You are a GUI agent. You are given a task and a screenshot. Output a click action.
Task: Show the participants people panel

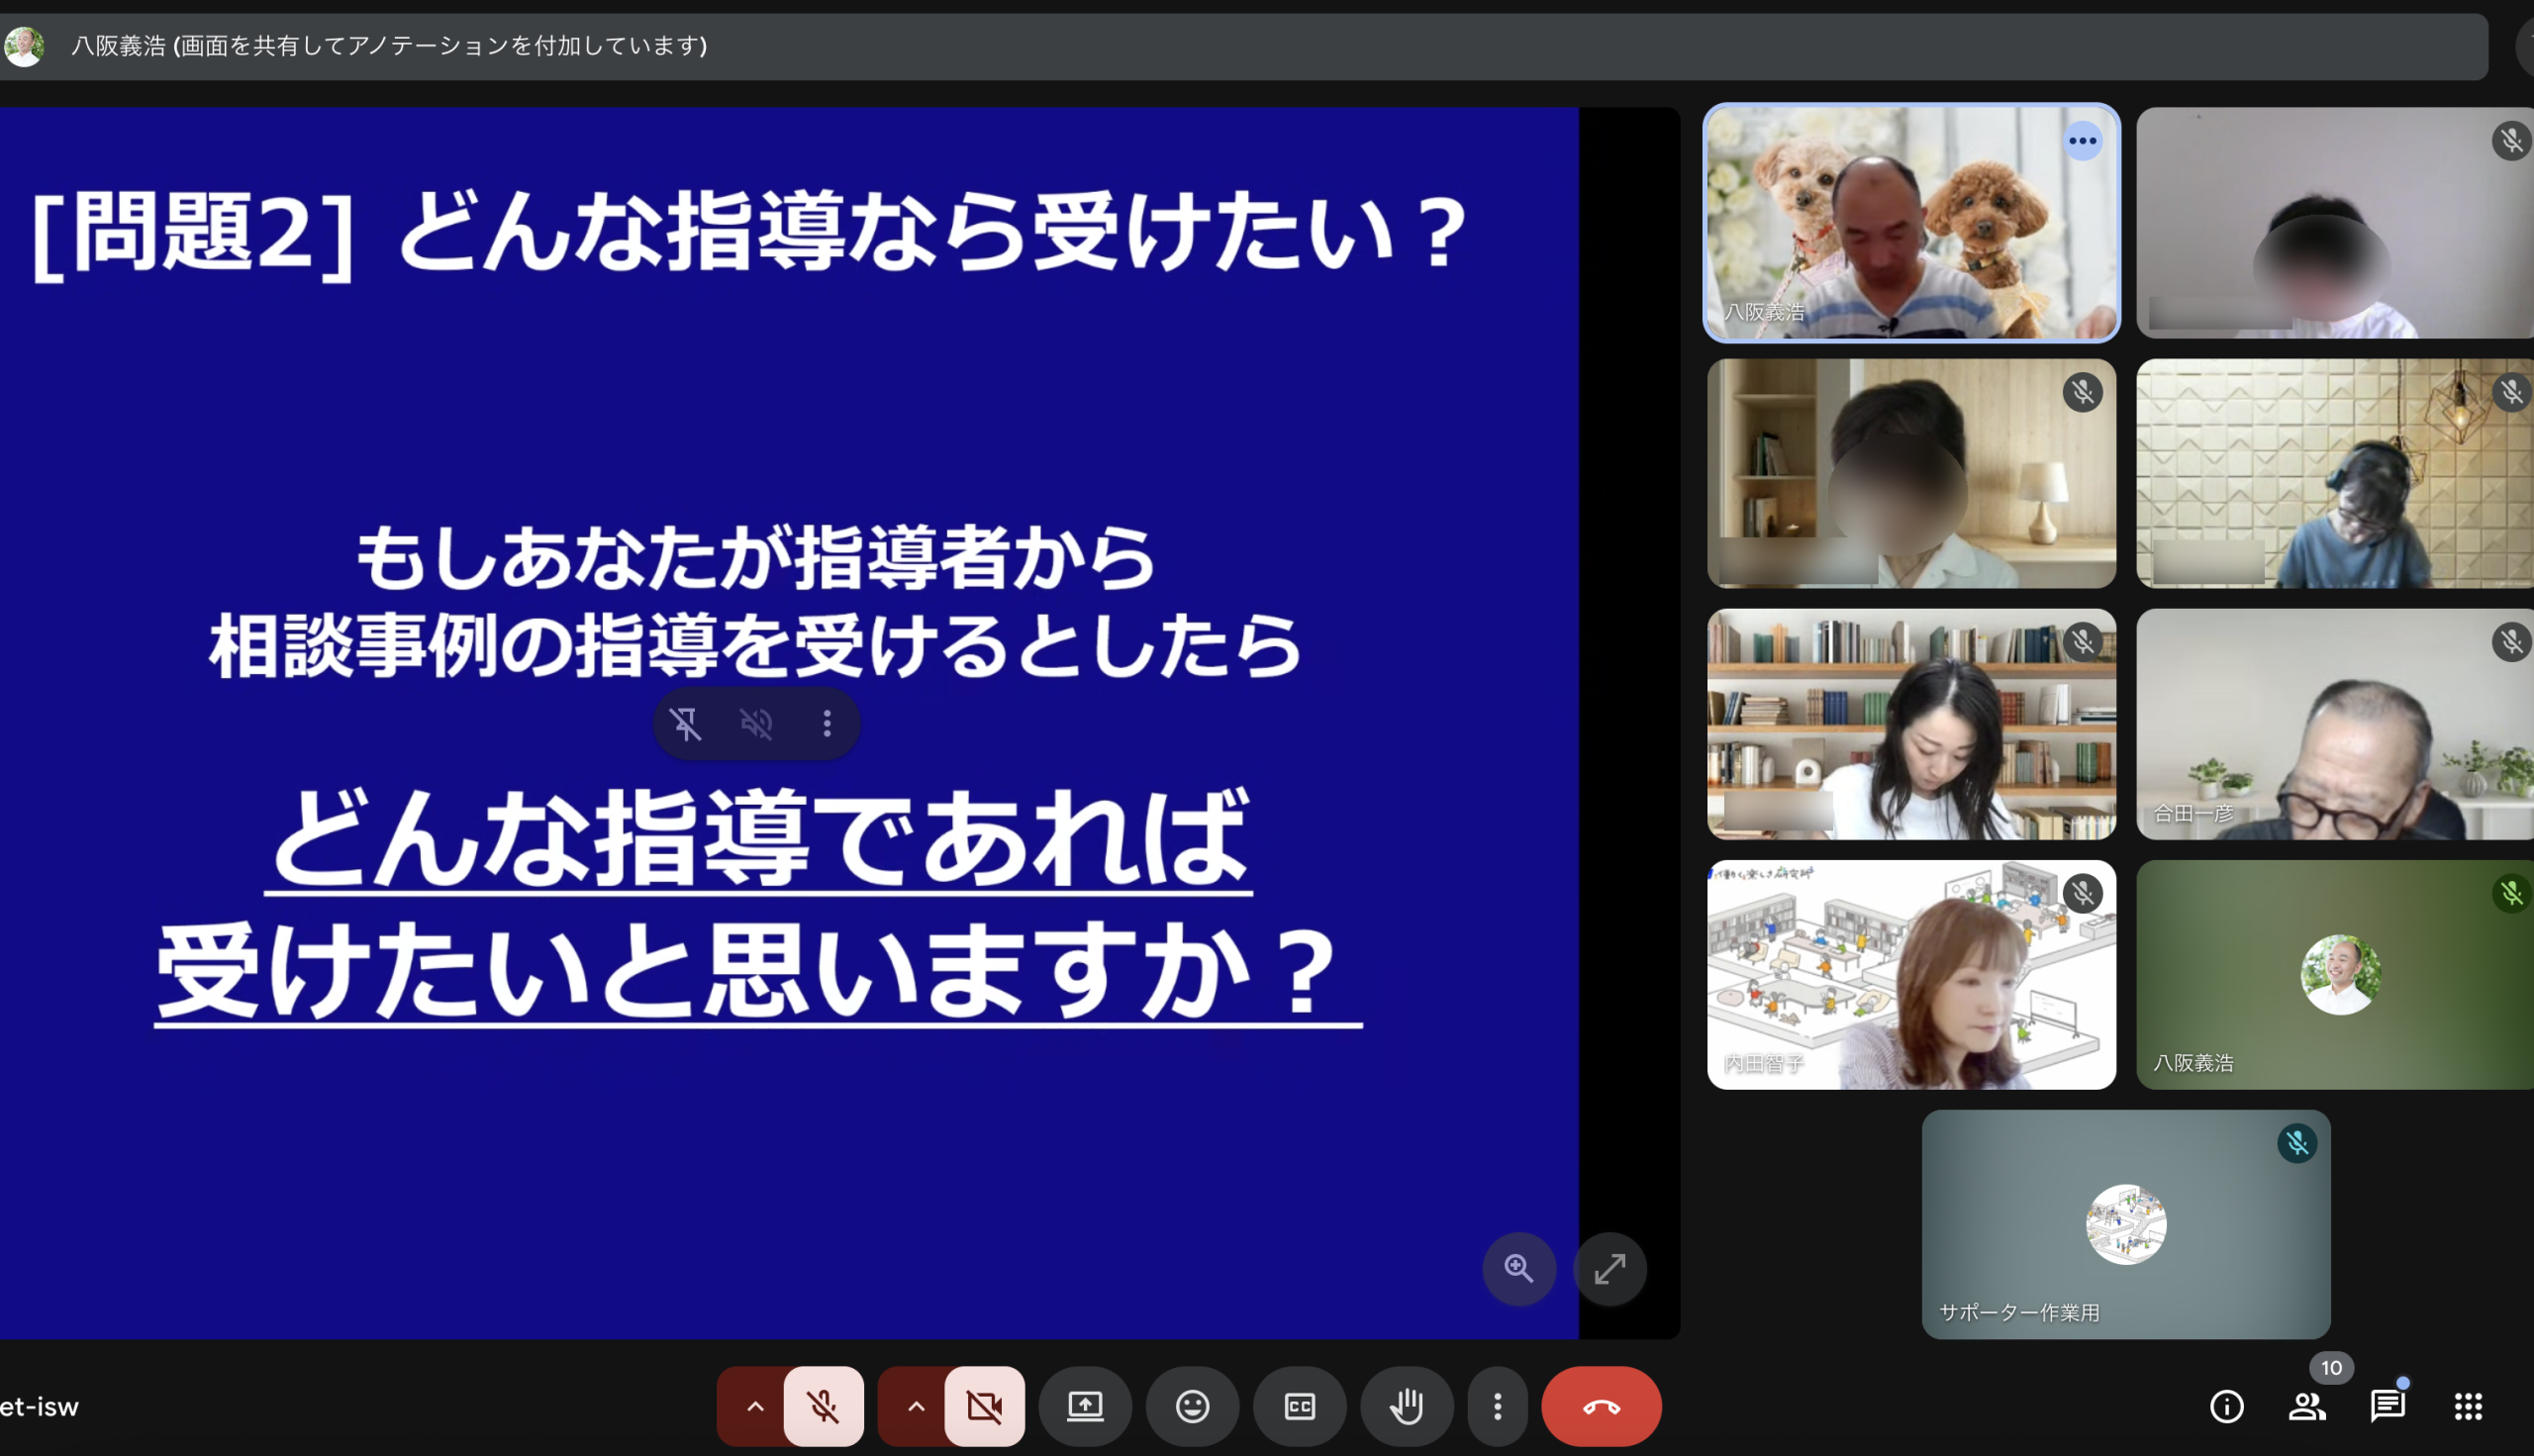click(x=2306, y=1406)
